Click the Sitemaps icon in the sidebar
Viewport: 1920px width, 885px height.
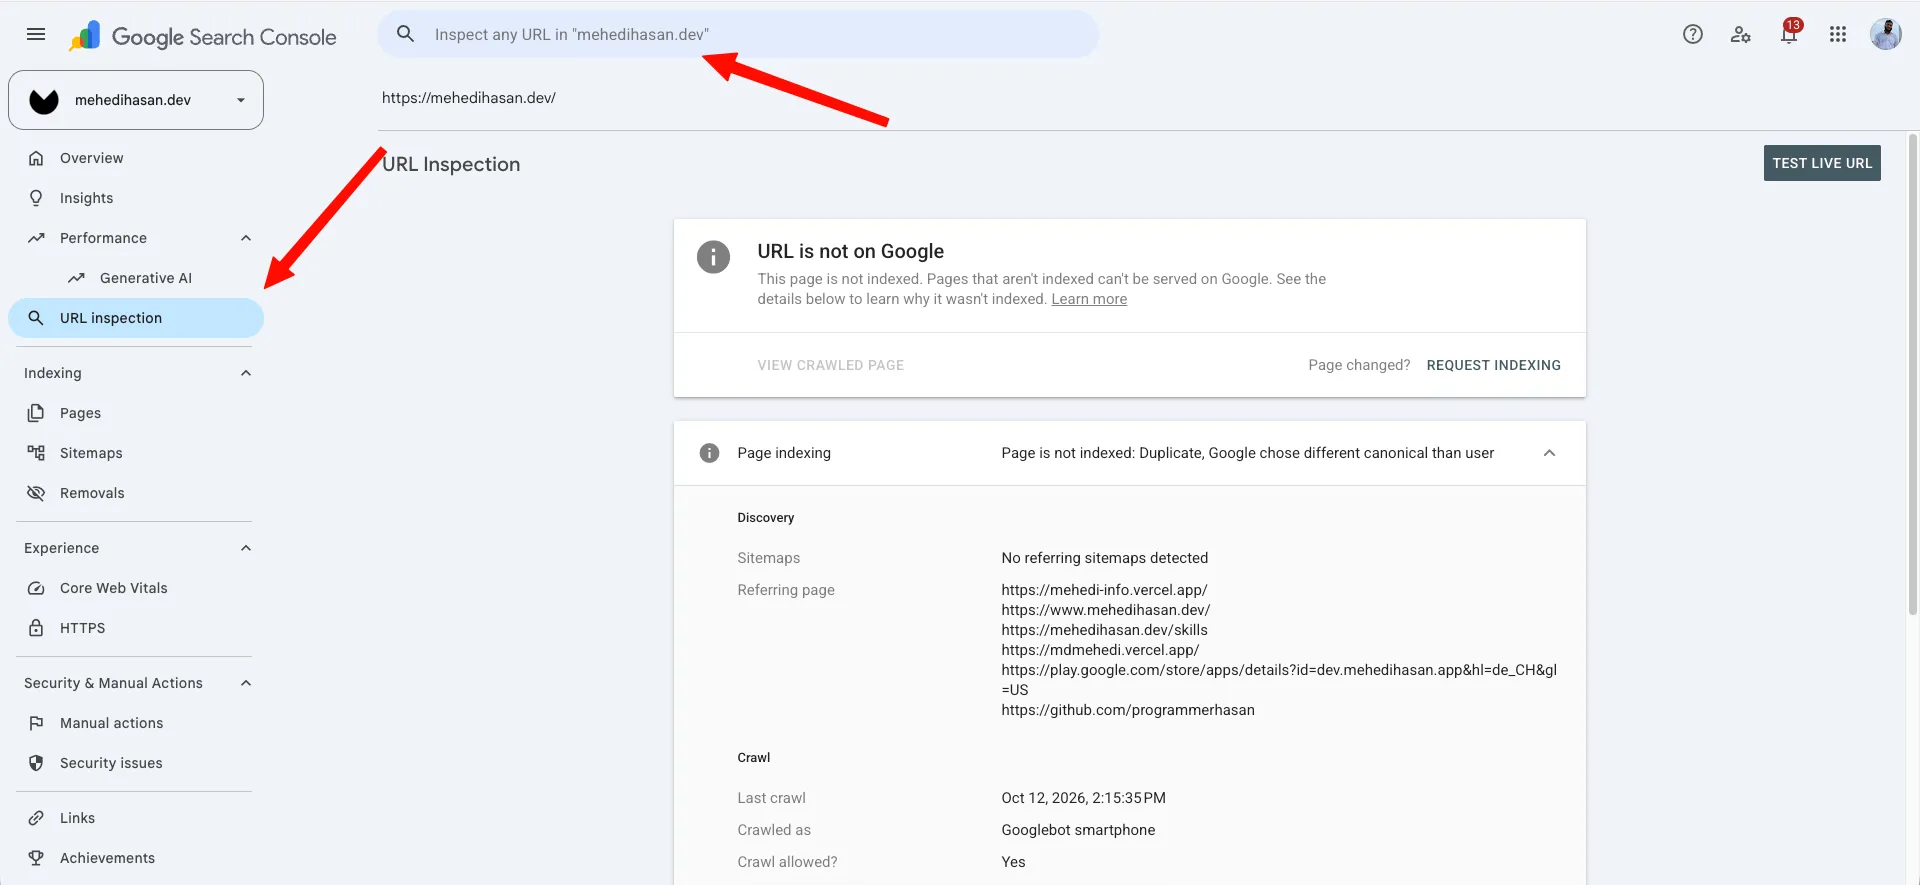pyautogui.click(x=36, y=453)
